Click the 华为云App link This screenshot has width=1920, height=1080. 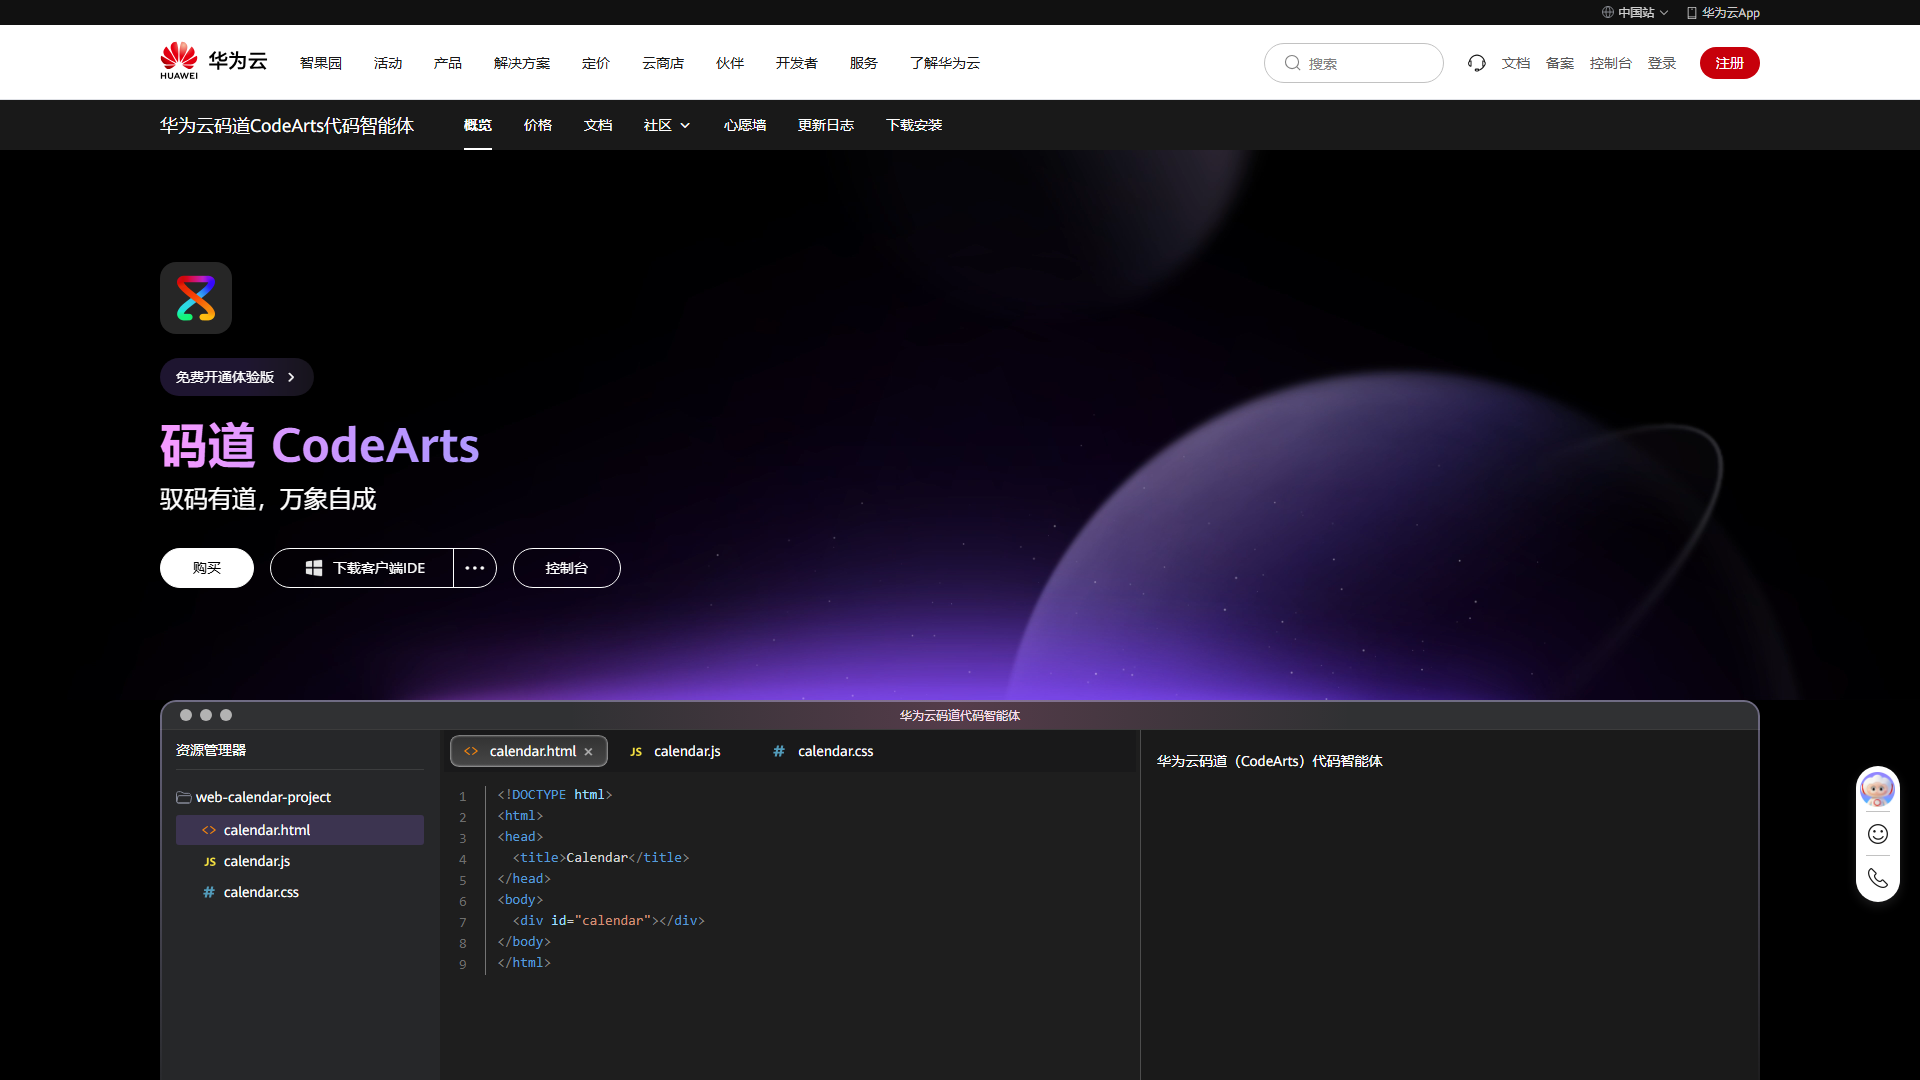pyautogui.click(x=1724, y=12)
